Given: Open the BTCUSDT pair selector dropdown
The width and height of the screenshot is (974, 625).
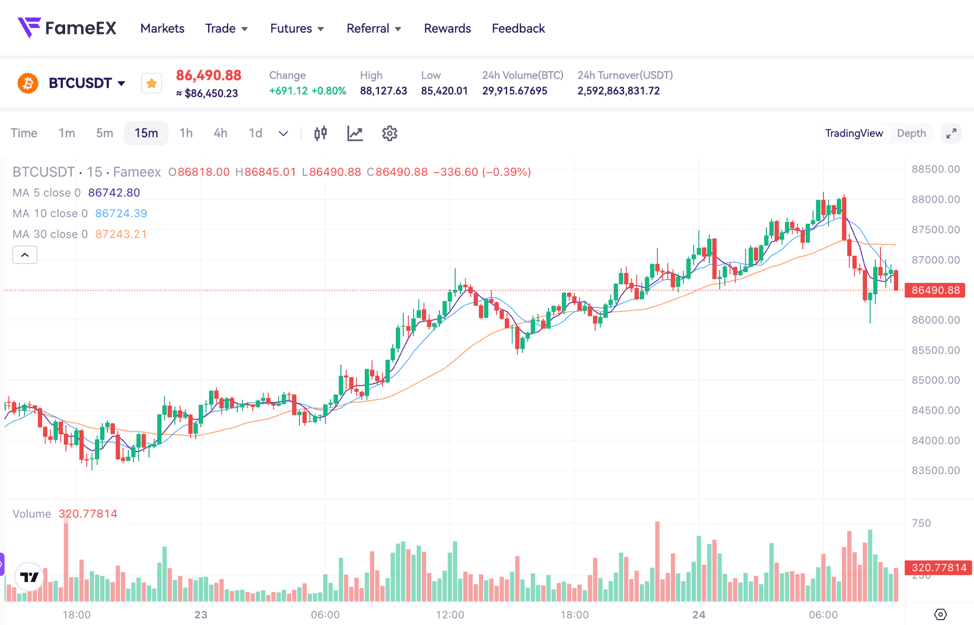Looking at the screenshot, I should 87,83.
